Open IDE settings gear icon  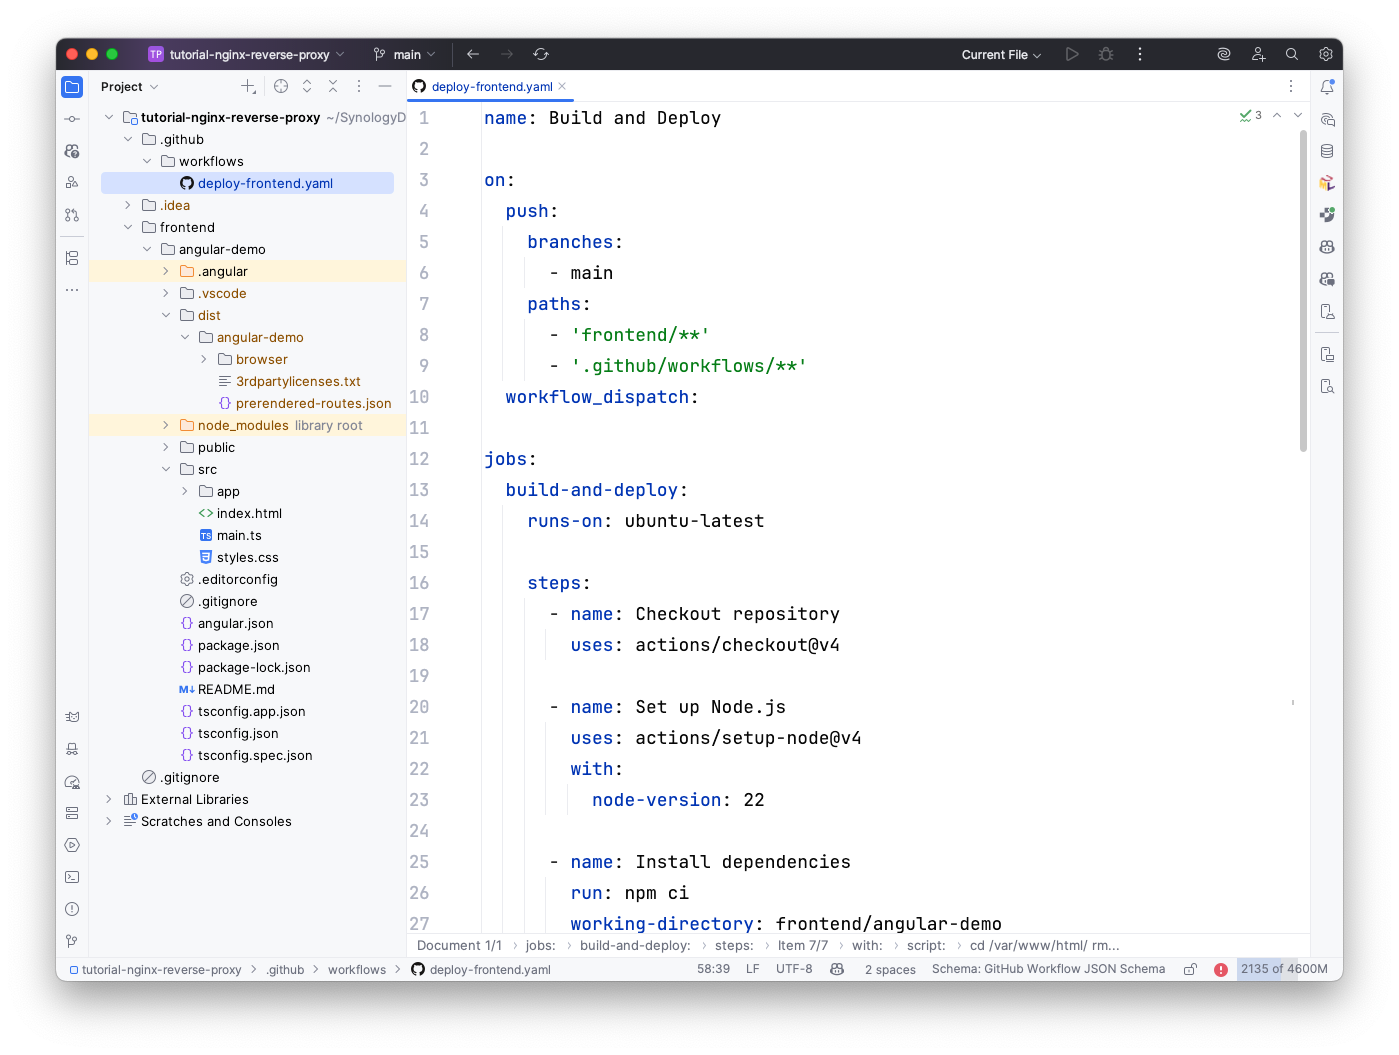(x=1326, y=54)
